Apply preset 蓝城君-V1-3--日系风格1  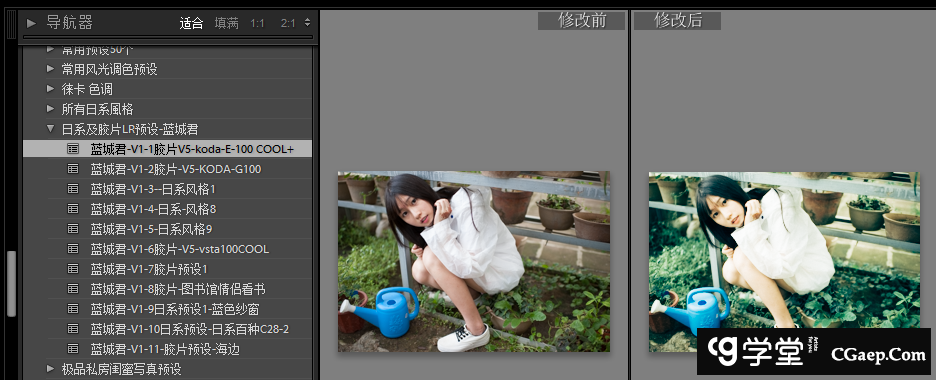(153, 189)
